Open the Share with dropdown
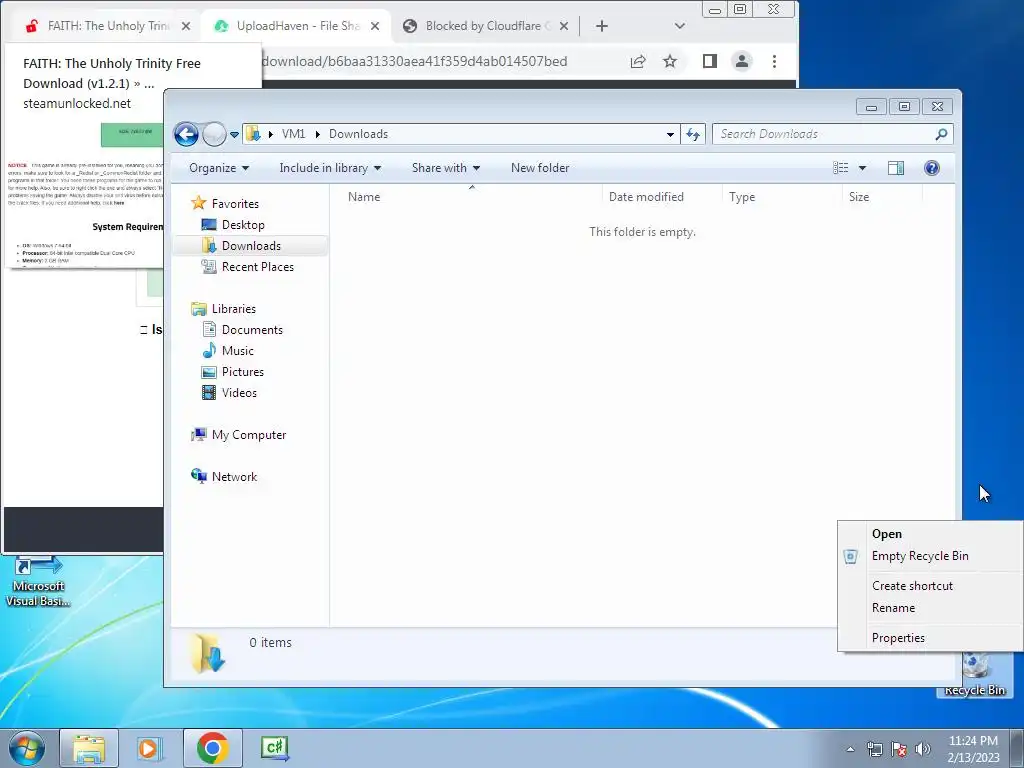 pyautogui.click(x=446, y=168)
